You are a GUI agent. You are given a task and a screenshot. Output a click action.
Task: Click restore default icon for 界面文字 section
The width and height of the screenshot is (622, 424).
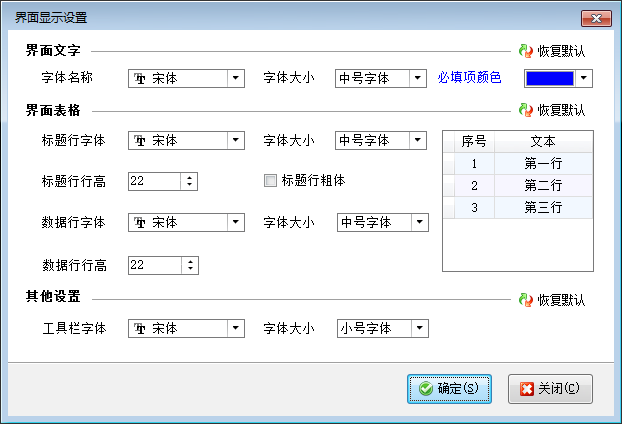(526, 50)
